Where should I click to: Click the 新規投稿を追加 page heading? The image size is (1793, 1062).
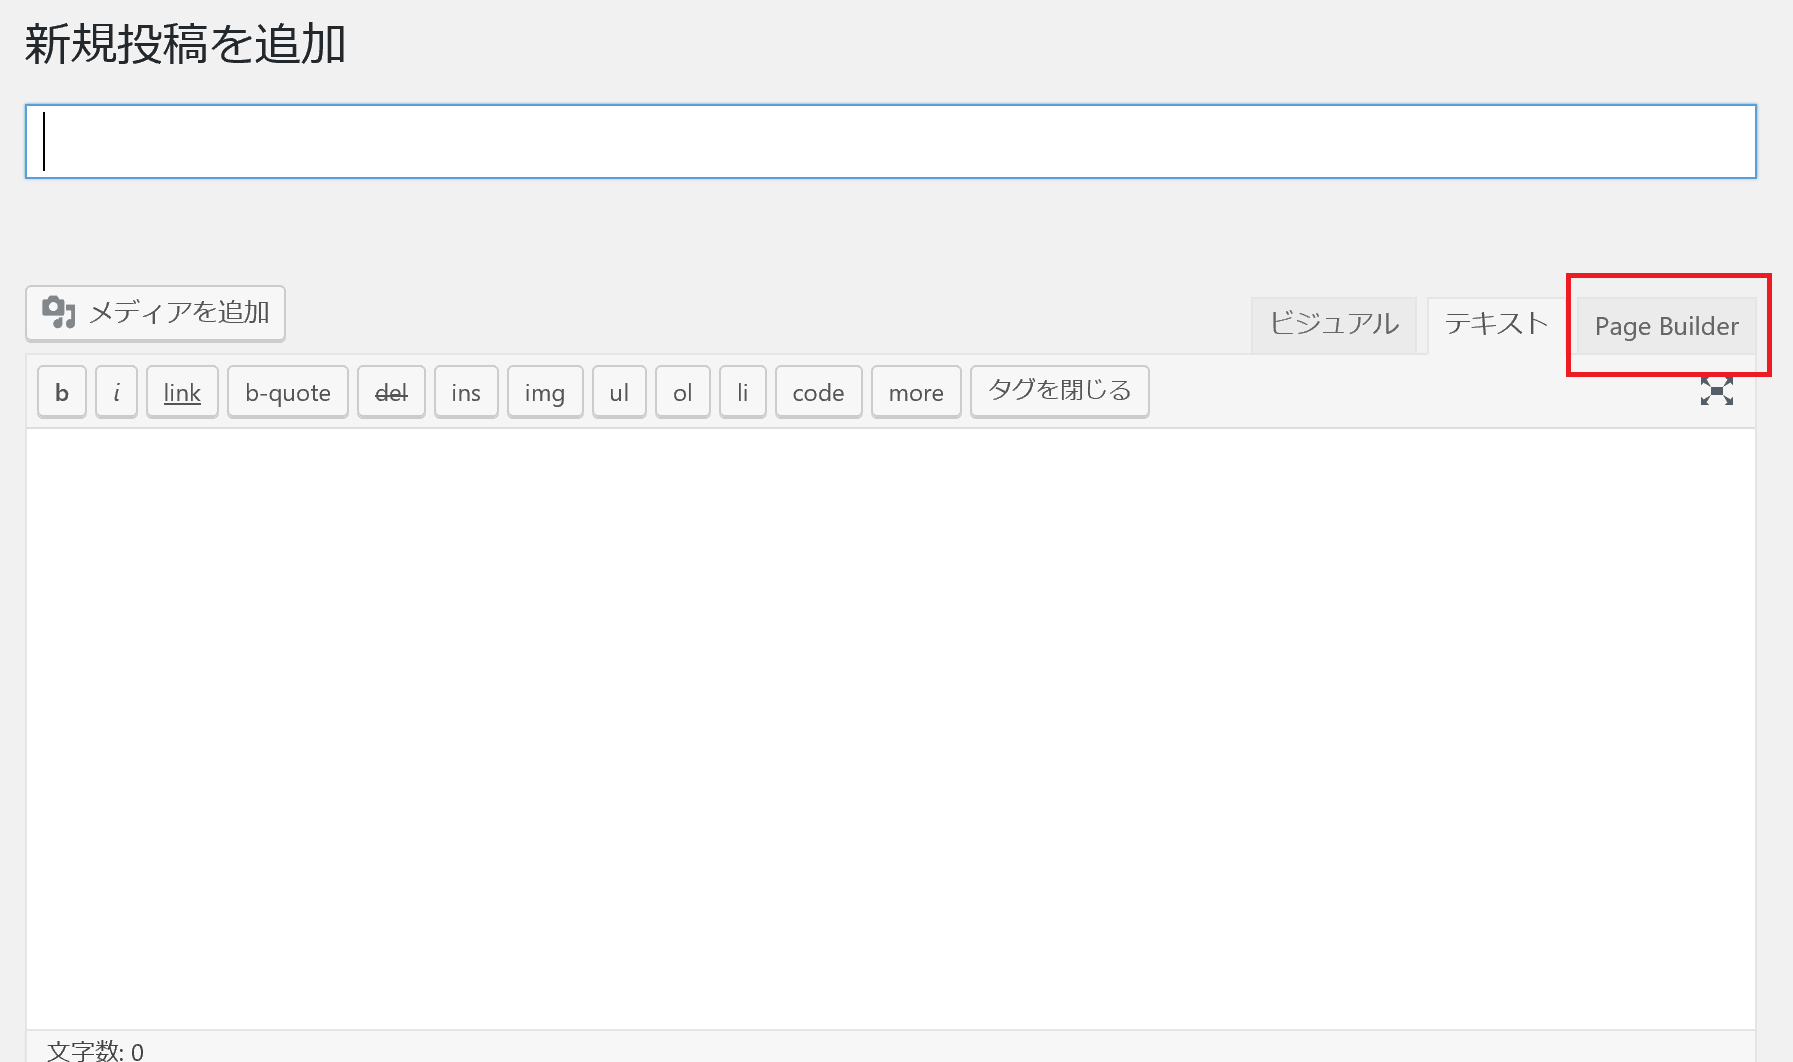pyautogui.click(x=185, y=45)
